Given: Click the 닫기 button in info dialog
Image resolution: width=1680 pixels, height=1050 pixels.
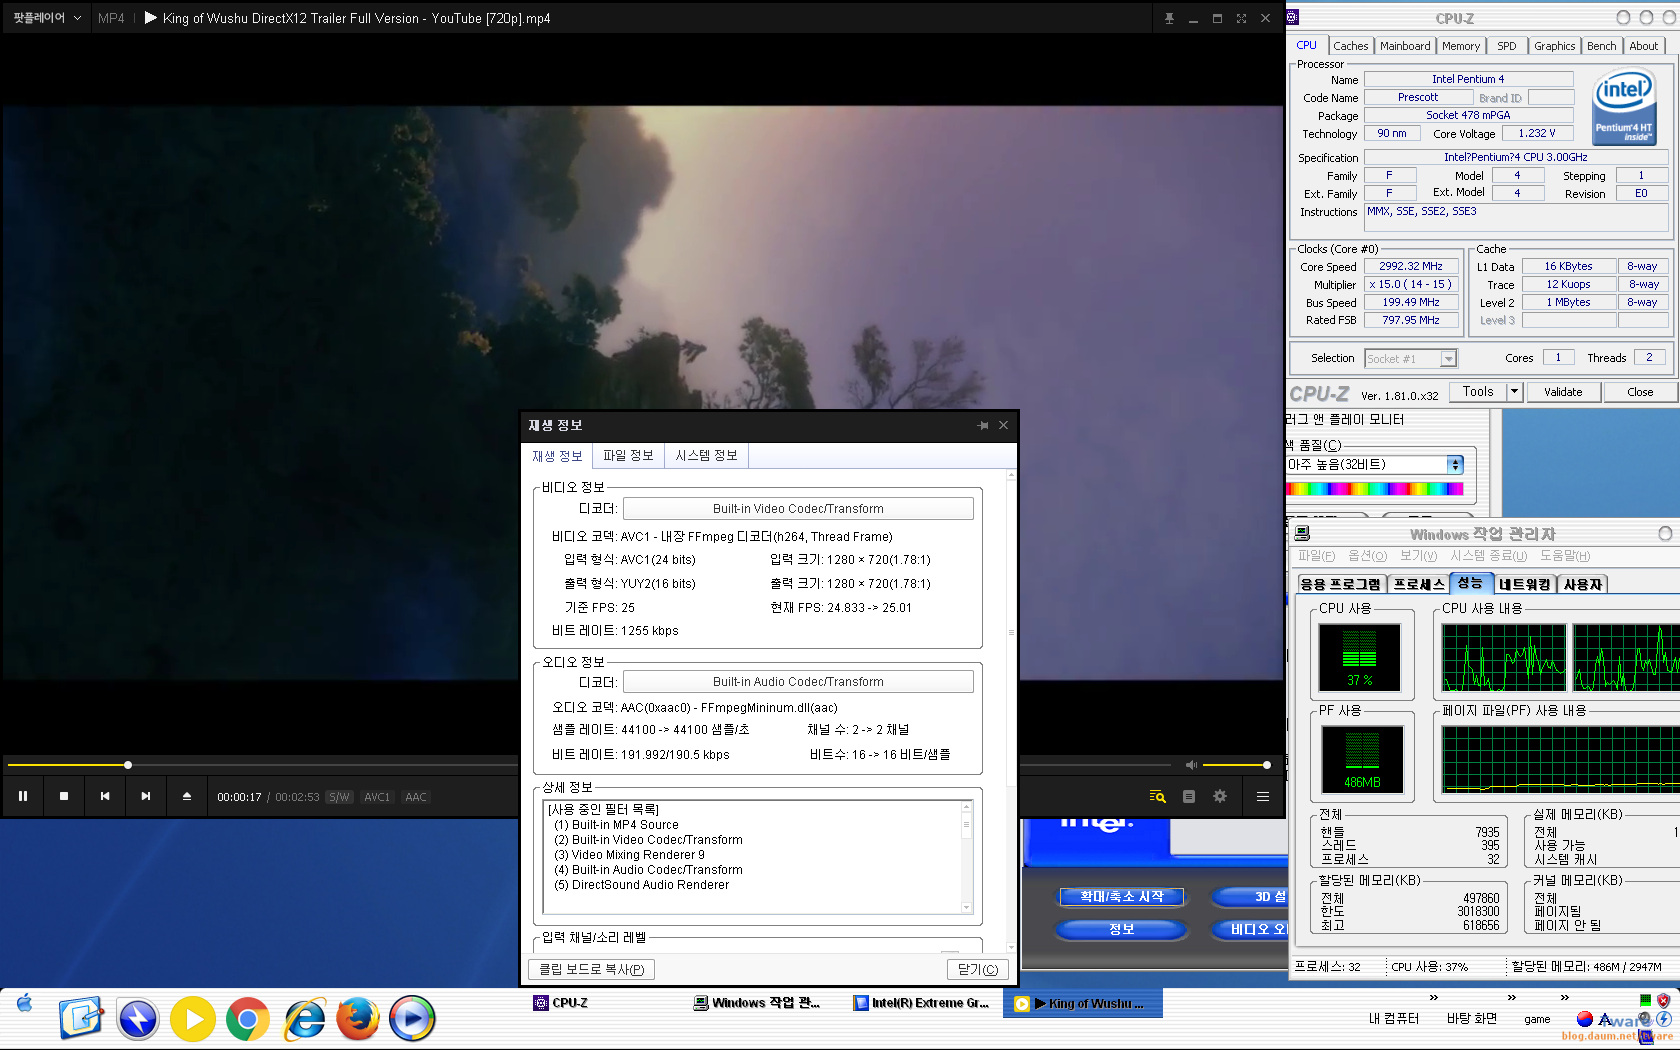Looking at the screenshot, I should pyautogui.click(x=977, y=969).
